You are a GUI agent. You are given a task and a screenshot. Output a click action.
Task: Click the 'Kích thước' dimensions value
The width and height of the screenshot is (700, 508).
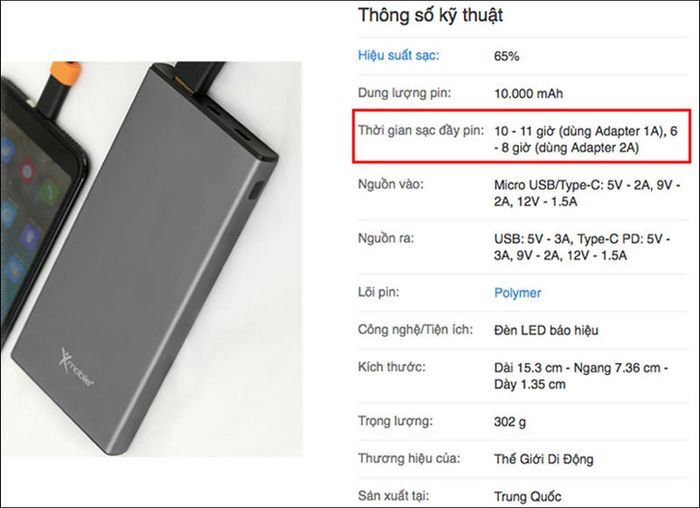(581, 376)
